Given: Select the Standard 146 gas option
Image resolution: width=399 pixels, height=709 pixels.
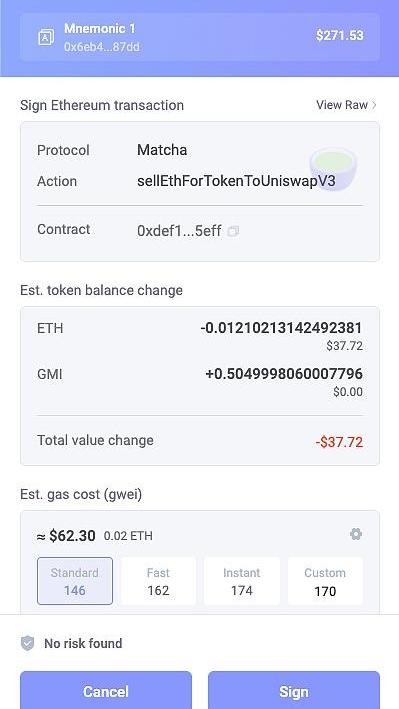Looking at the screenshot, I should pos(75,581).
